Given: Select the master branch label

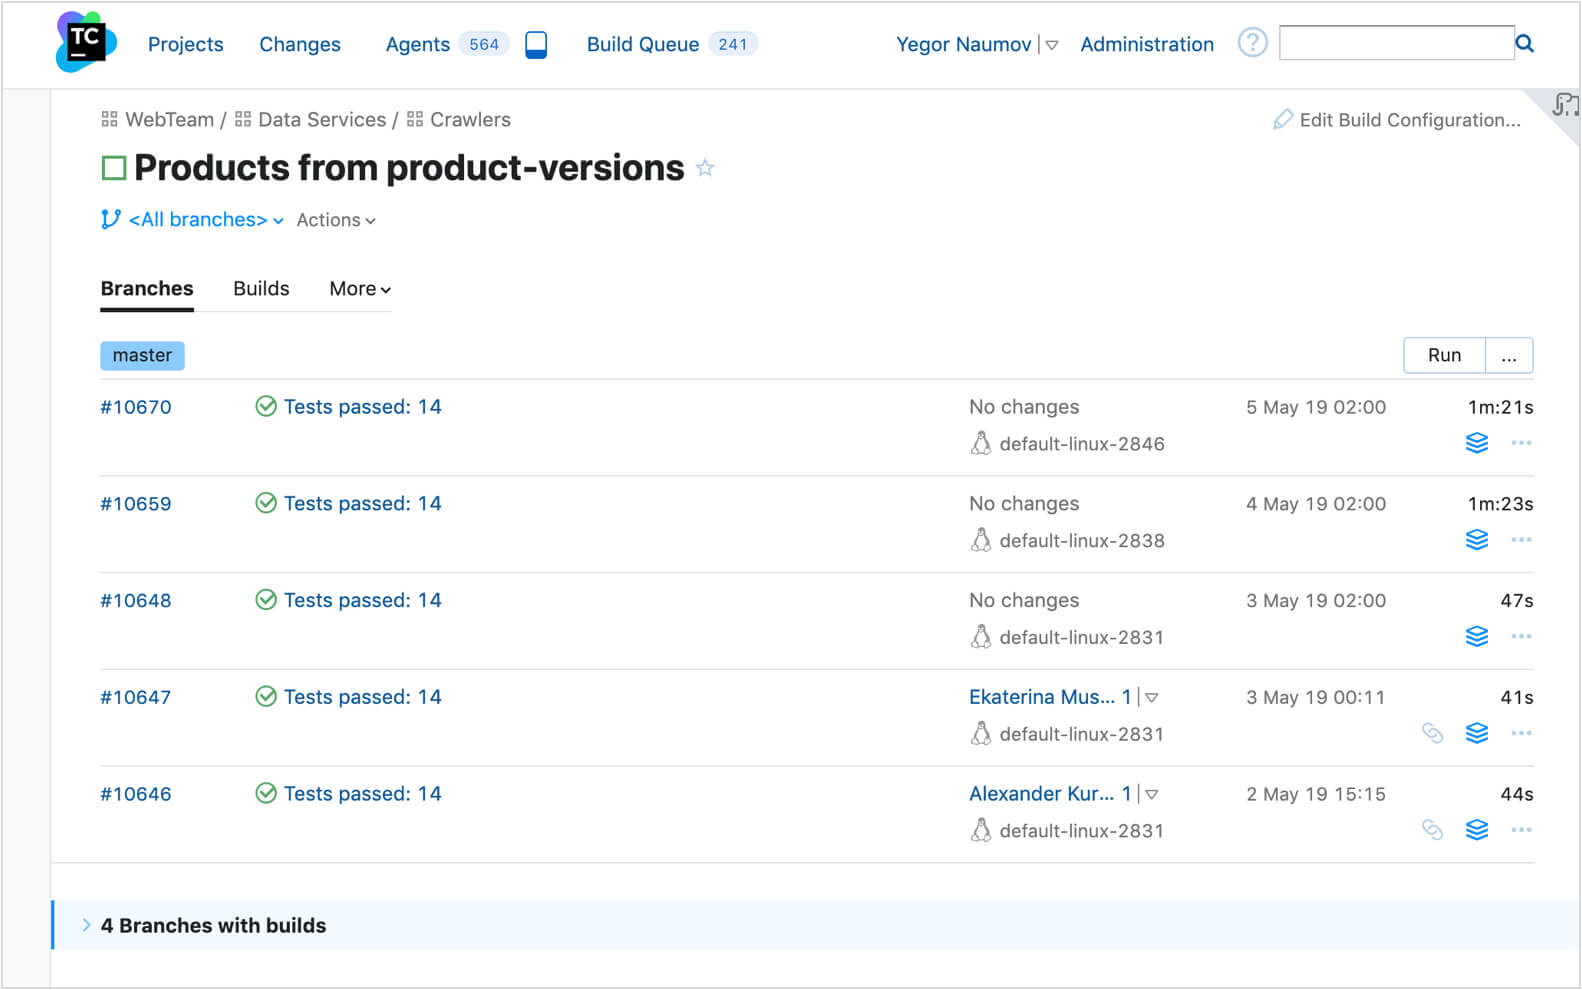Looking at the screenshot, I should click(142, 356).
